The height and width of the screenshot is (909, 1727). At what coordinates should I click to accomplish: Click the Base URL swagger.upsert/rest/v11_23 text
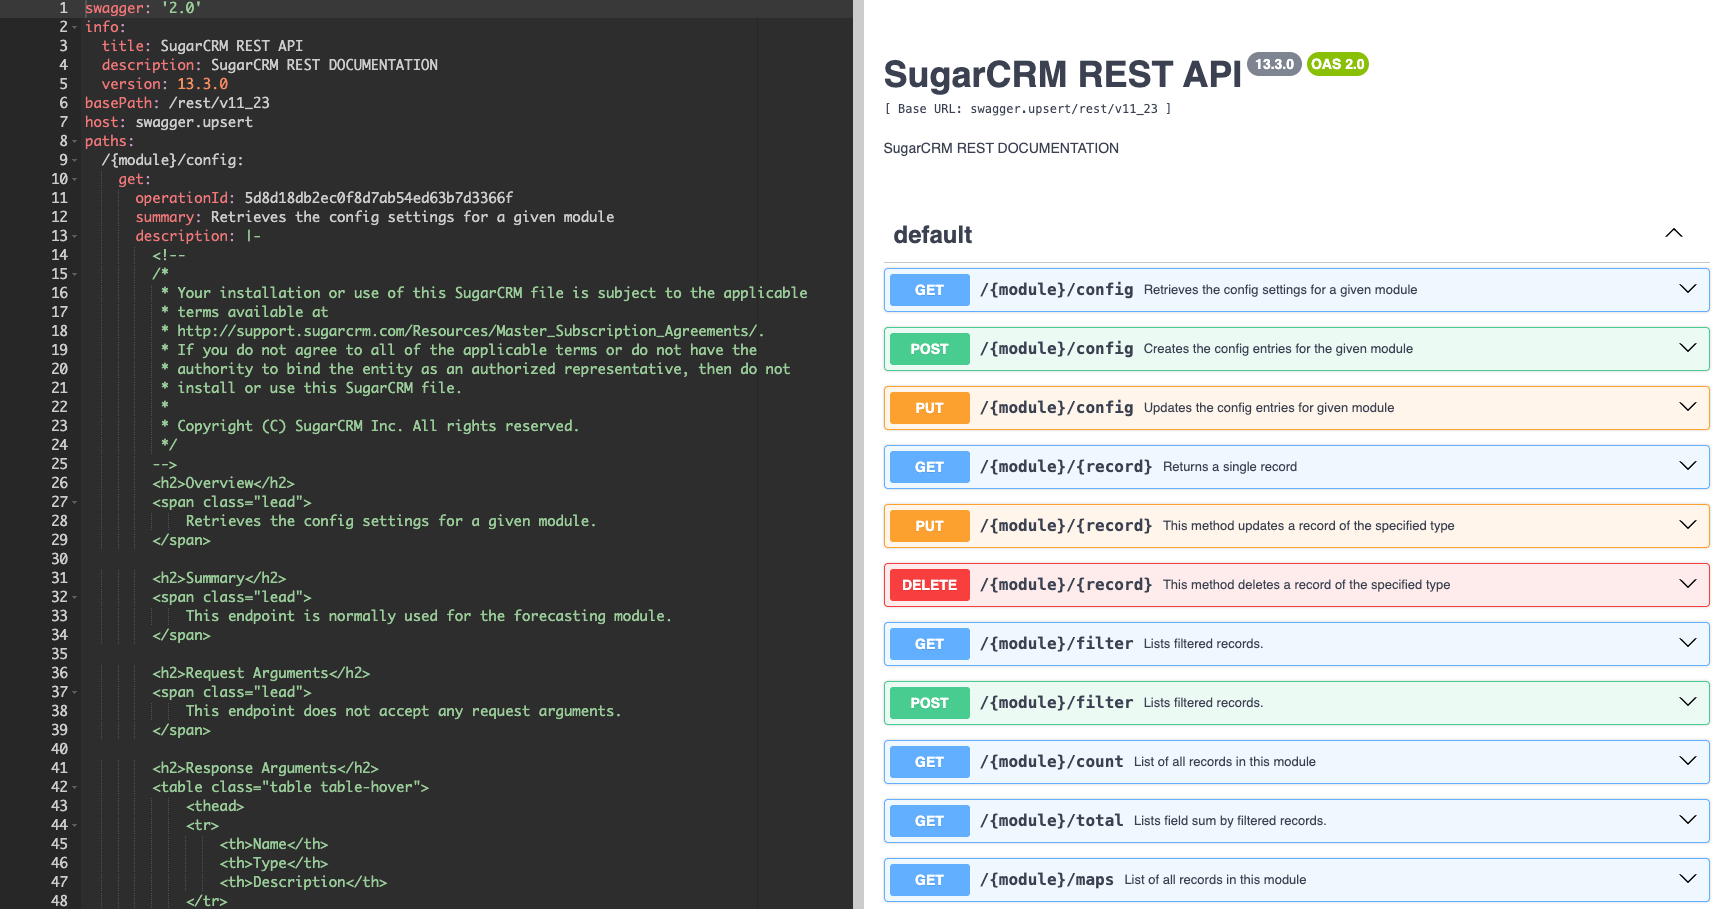point(1027,109)
